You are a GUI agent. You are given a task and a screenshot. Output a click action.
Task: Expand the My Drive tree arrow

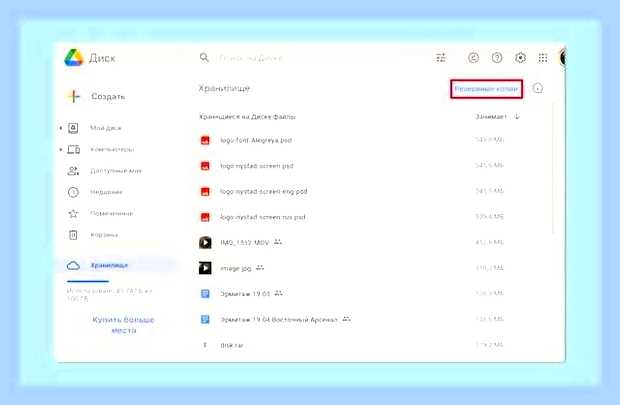pyautogui.click(x=60, y=128)
